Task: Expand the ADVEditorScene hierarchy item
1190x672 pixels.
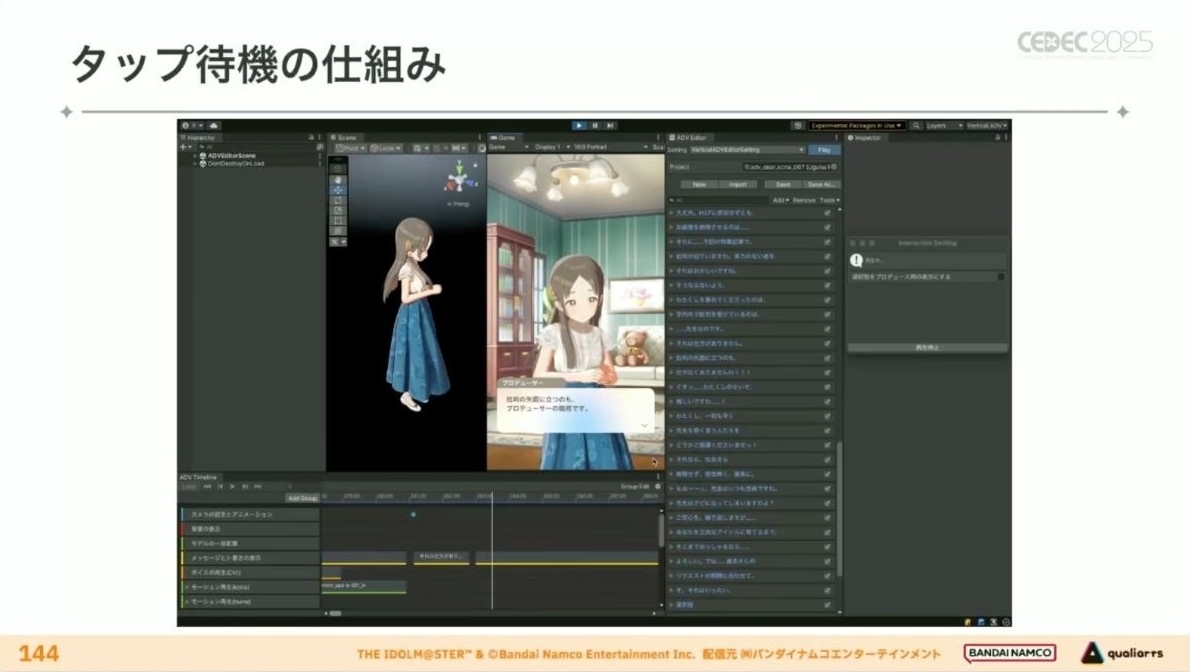Action: pos(194,156)
